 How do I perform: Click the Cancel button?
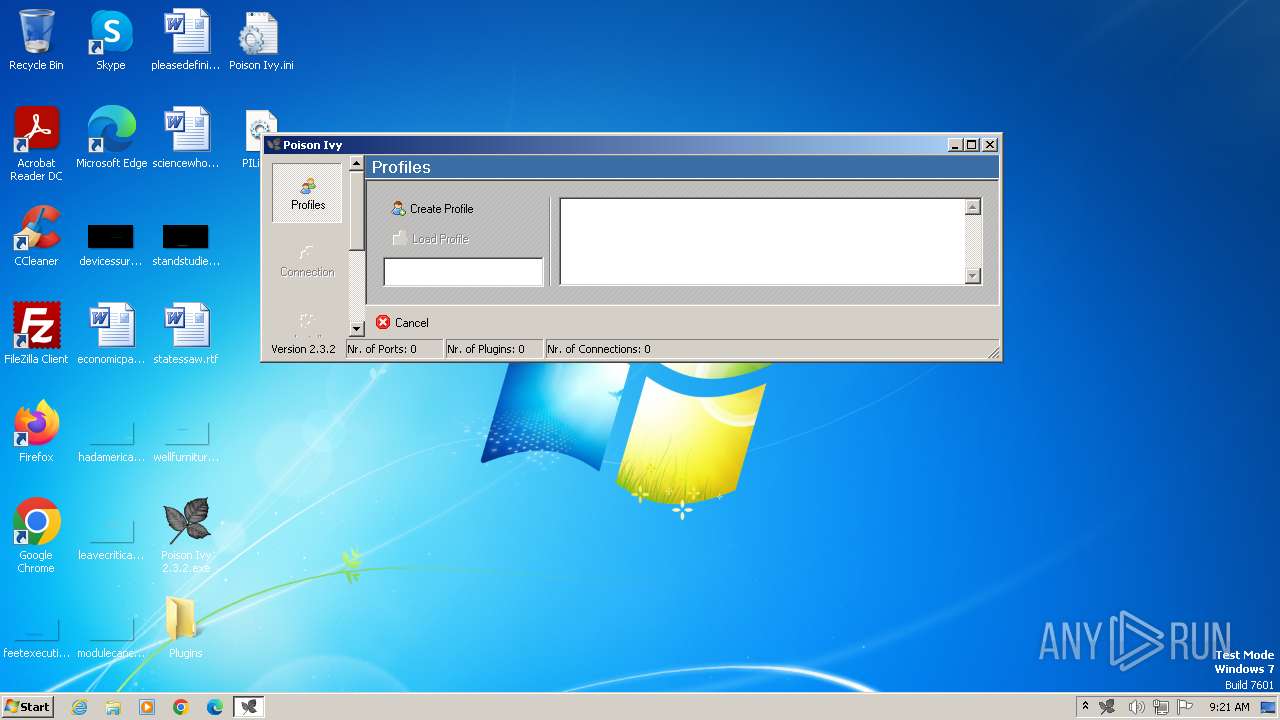pyautogui.click(x=402, y=323)
